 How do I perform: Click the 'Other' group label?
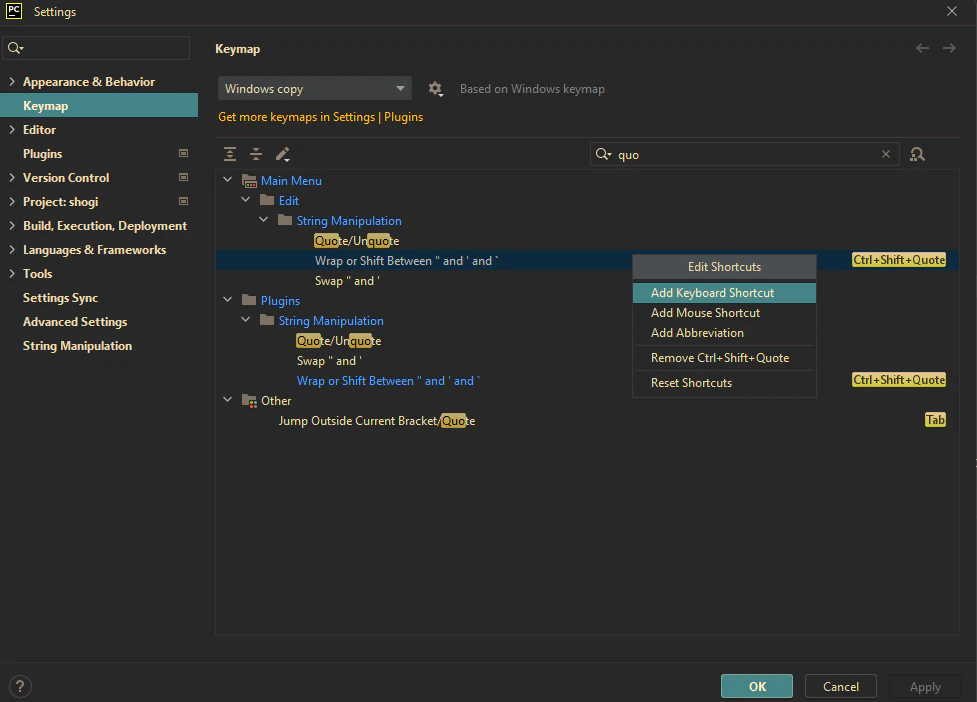[x=276, y=401]
